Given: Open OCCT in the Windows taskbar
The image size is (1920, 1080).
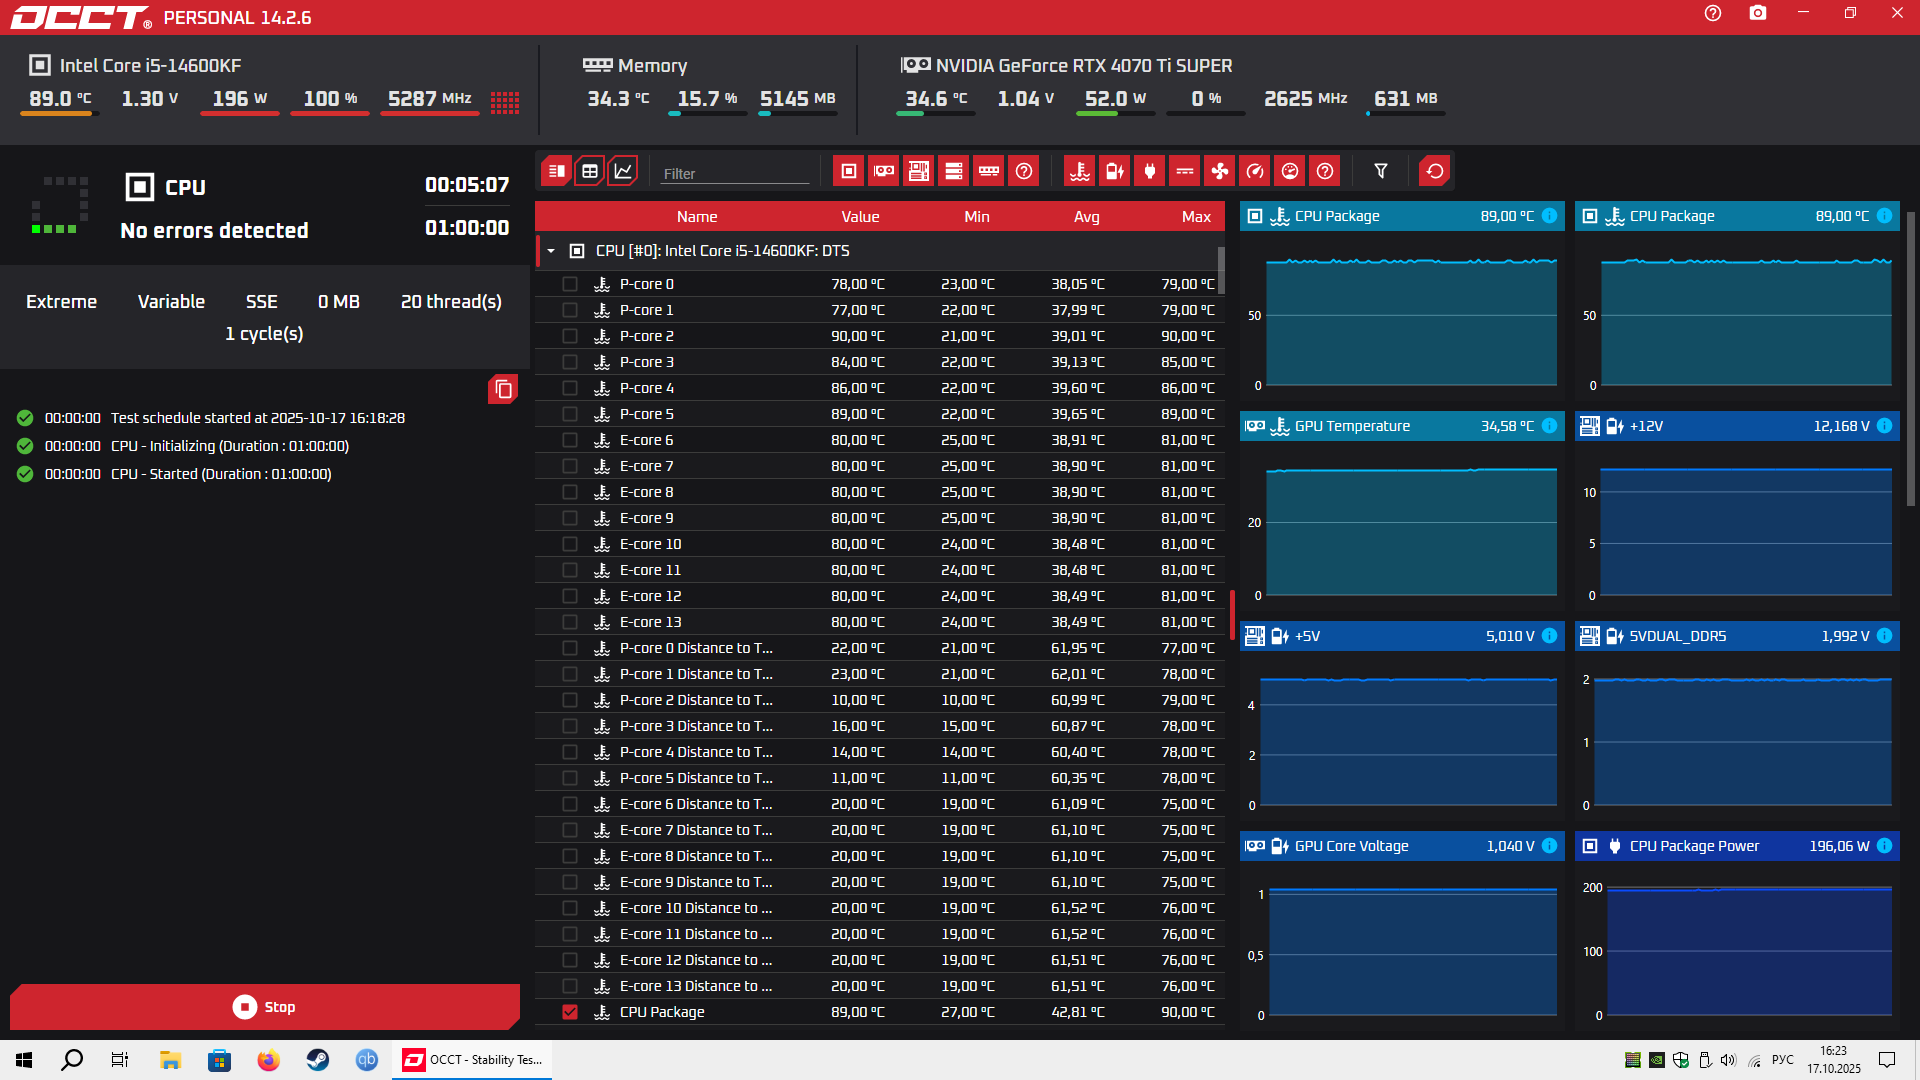Looking at the screenshot, I should [475, 1060].
